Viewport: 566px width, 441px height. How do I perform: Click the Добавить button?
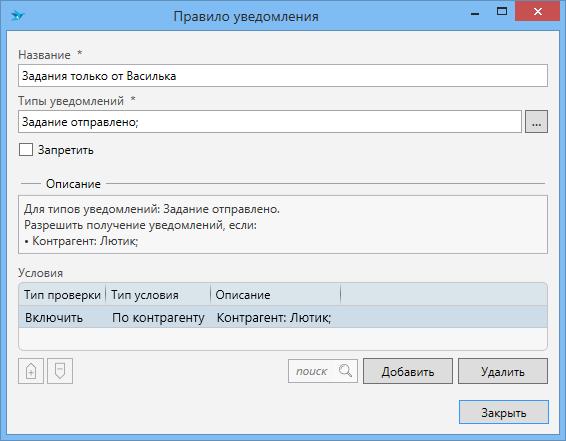(408, 371)
